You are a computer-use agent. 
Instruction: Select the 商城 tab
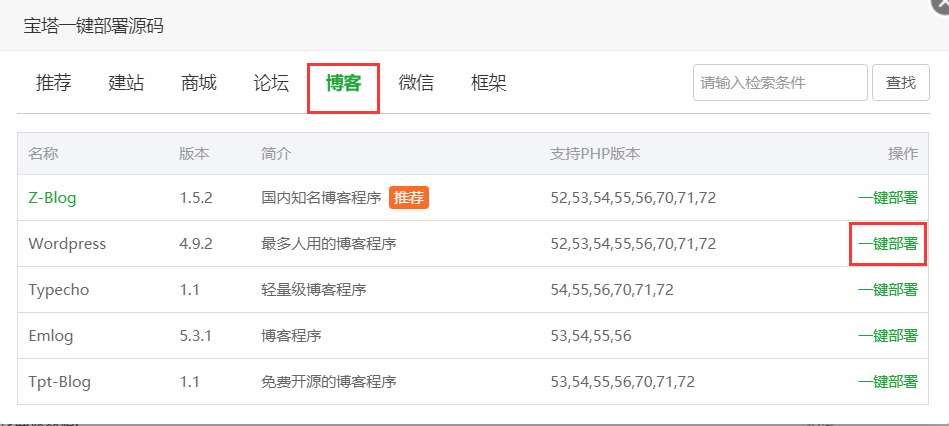point(199,83)
